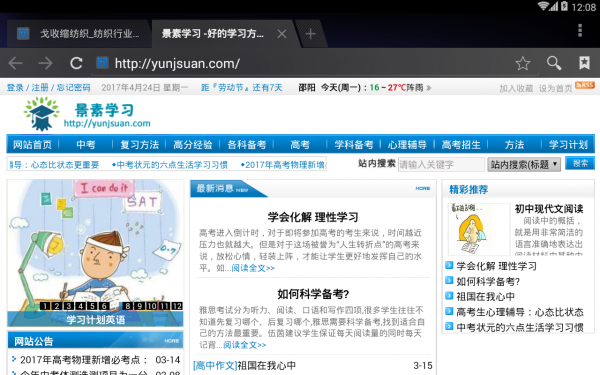Click 设为首页 link

tap(556, 88)
